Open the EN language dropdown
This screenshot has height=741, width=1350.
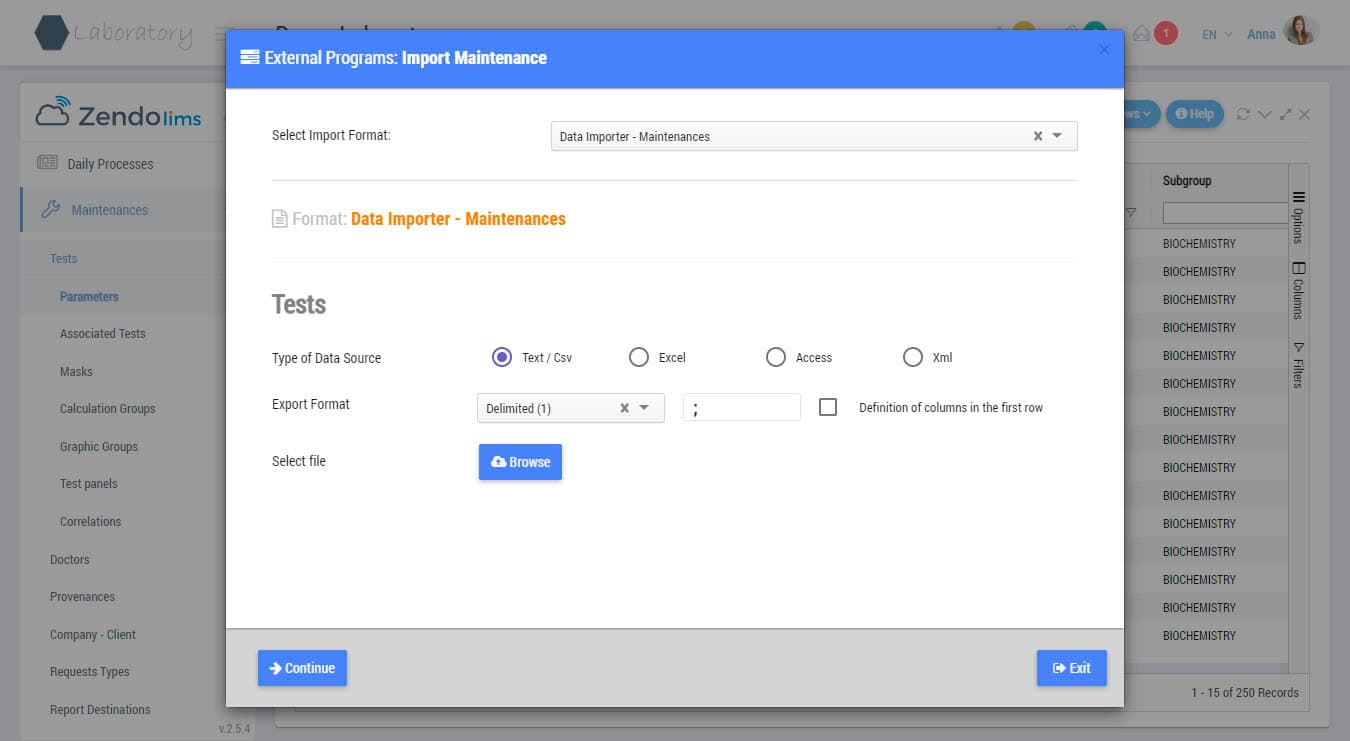(x=1216, y=34)
